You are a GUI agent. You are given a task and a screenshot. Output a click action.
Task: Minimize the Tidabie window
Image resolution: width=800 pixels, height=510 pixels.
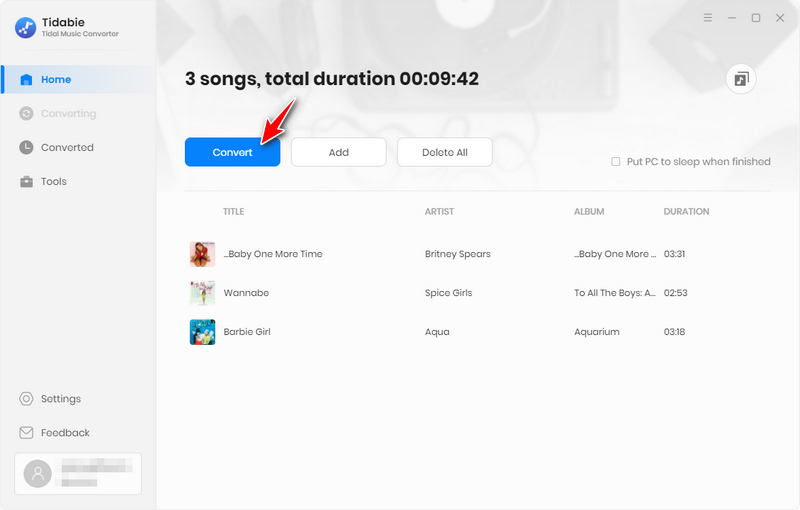[732, 18]
